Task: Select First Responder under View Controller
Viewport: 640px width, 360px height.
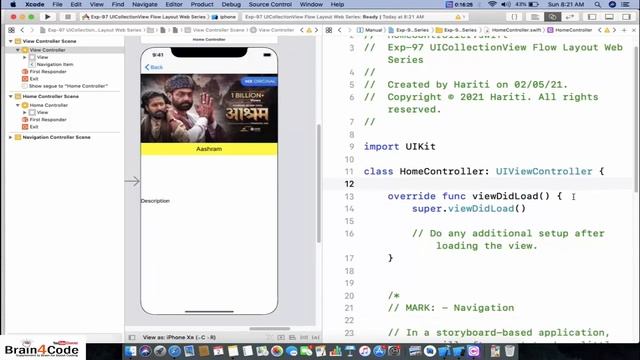Action: [x=48, y=71]
